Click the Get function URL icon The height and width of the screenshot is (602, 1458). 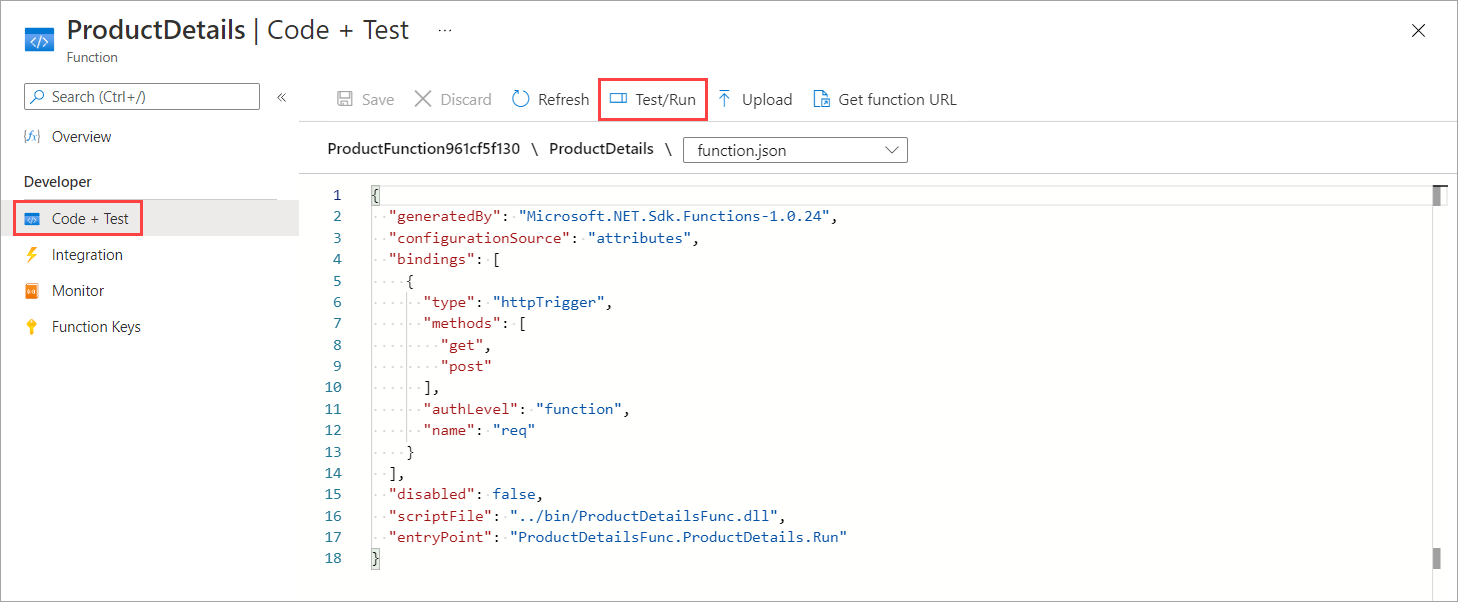tap(821, 99)
